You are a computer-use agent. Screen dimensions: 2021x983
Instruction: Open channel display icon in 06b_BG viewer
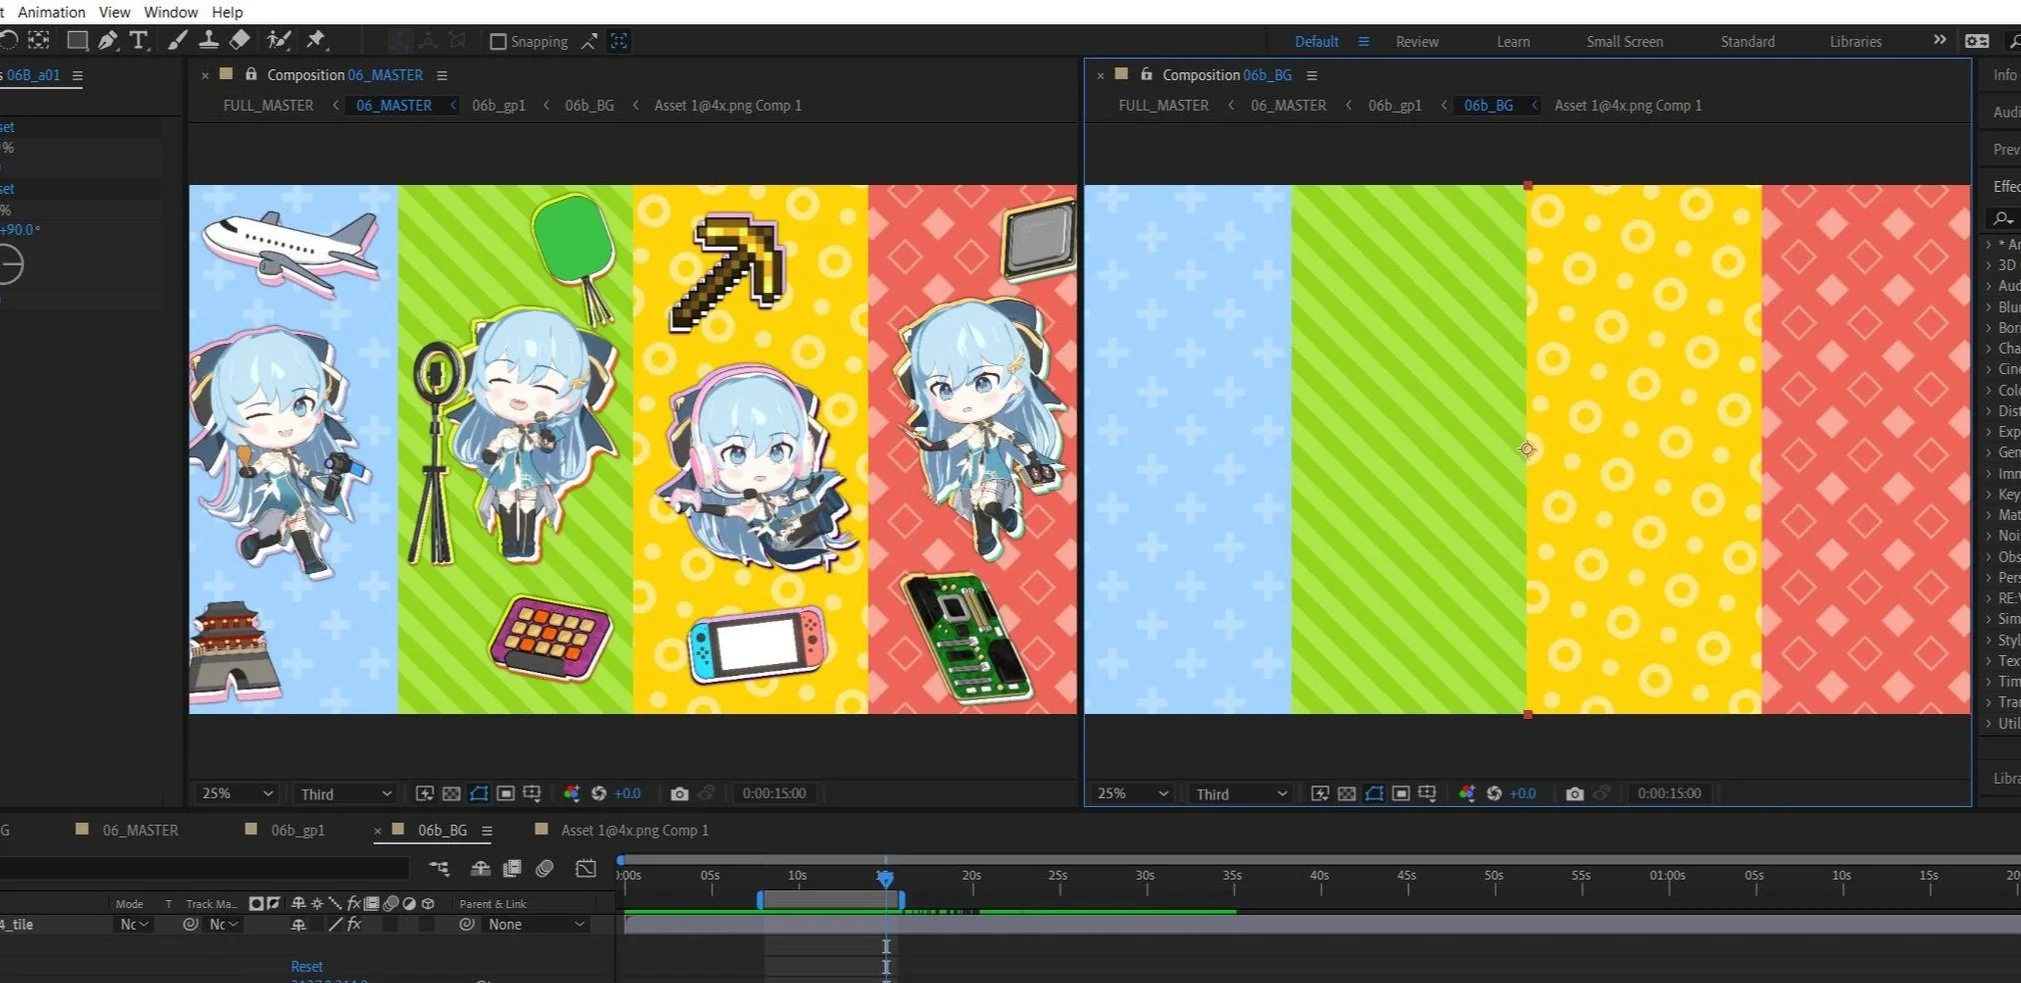1467,793
